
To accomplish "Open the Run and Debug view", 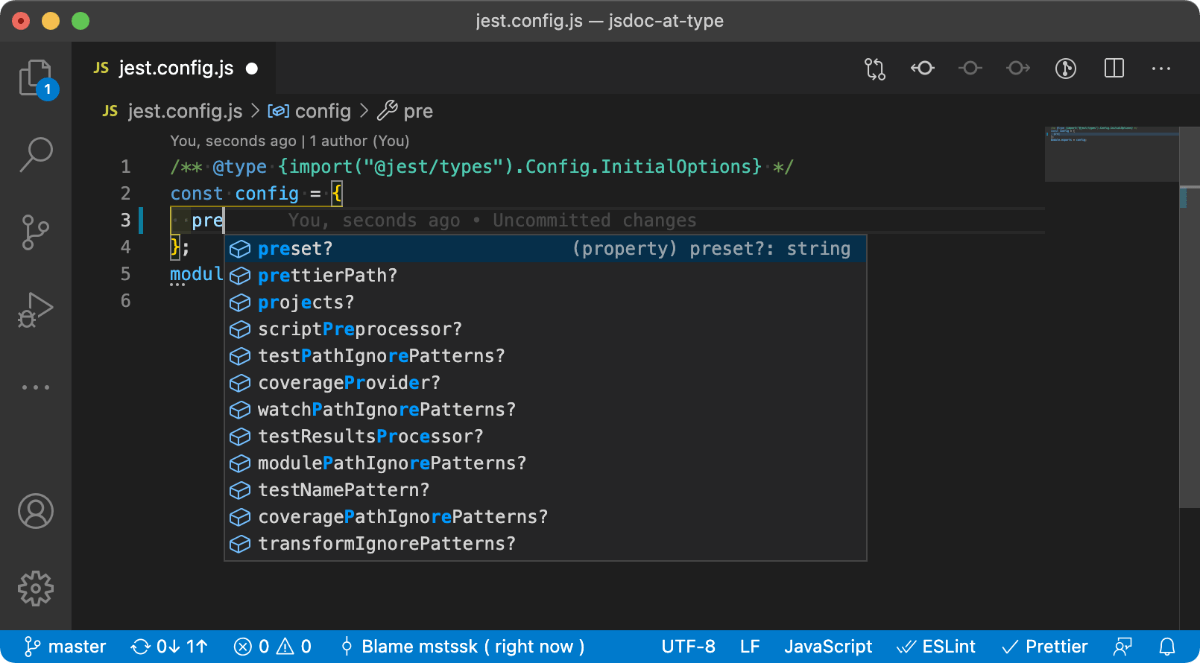I will tap(36, 310).
